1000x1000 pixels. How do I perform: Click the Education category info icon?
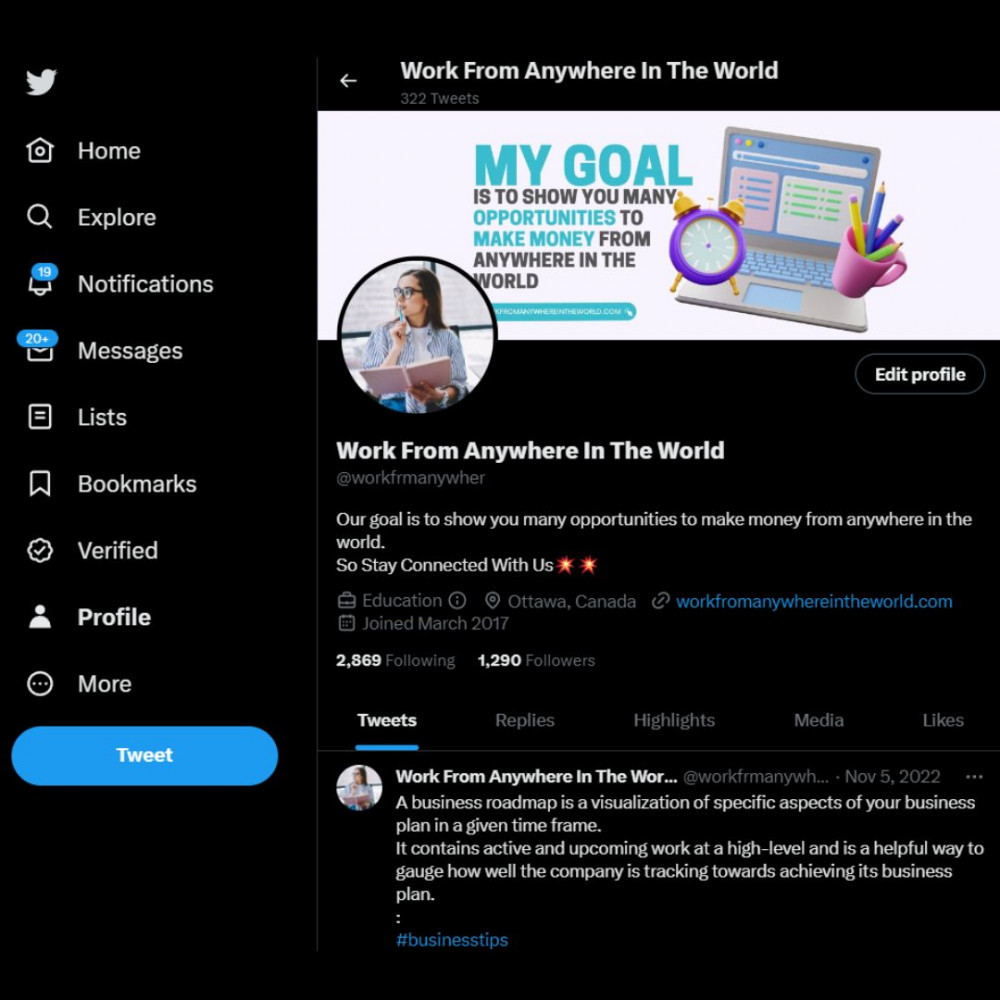(457, 600)
